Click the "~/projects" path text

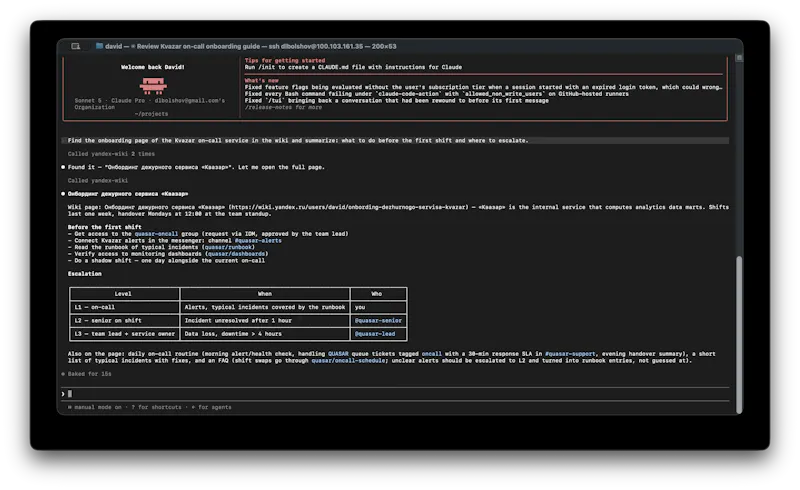coord(152,114)
